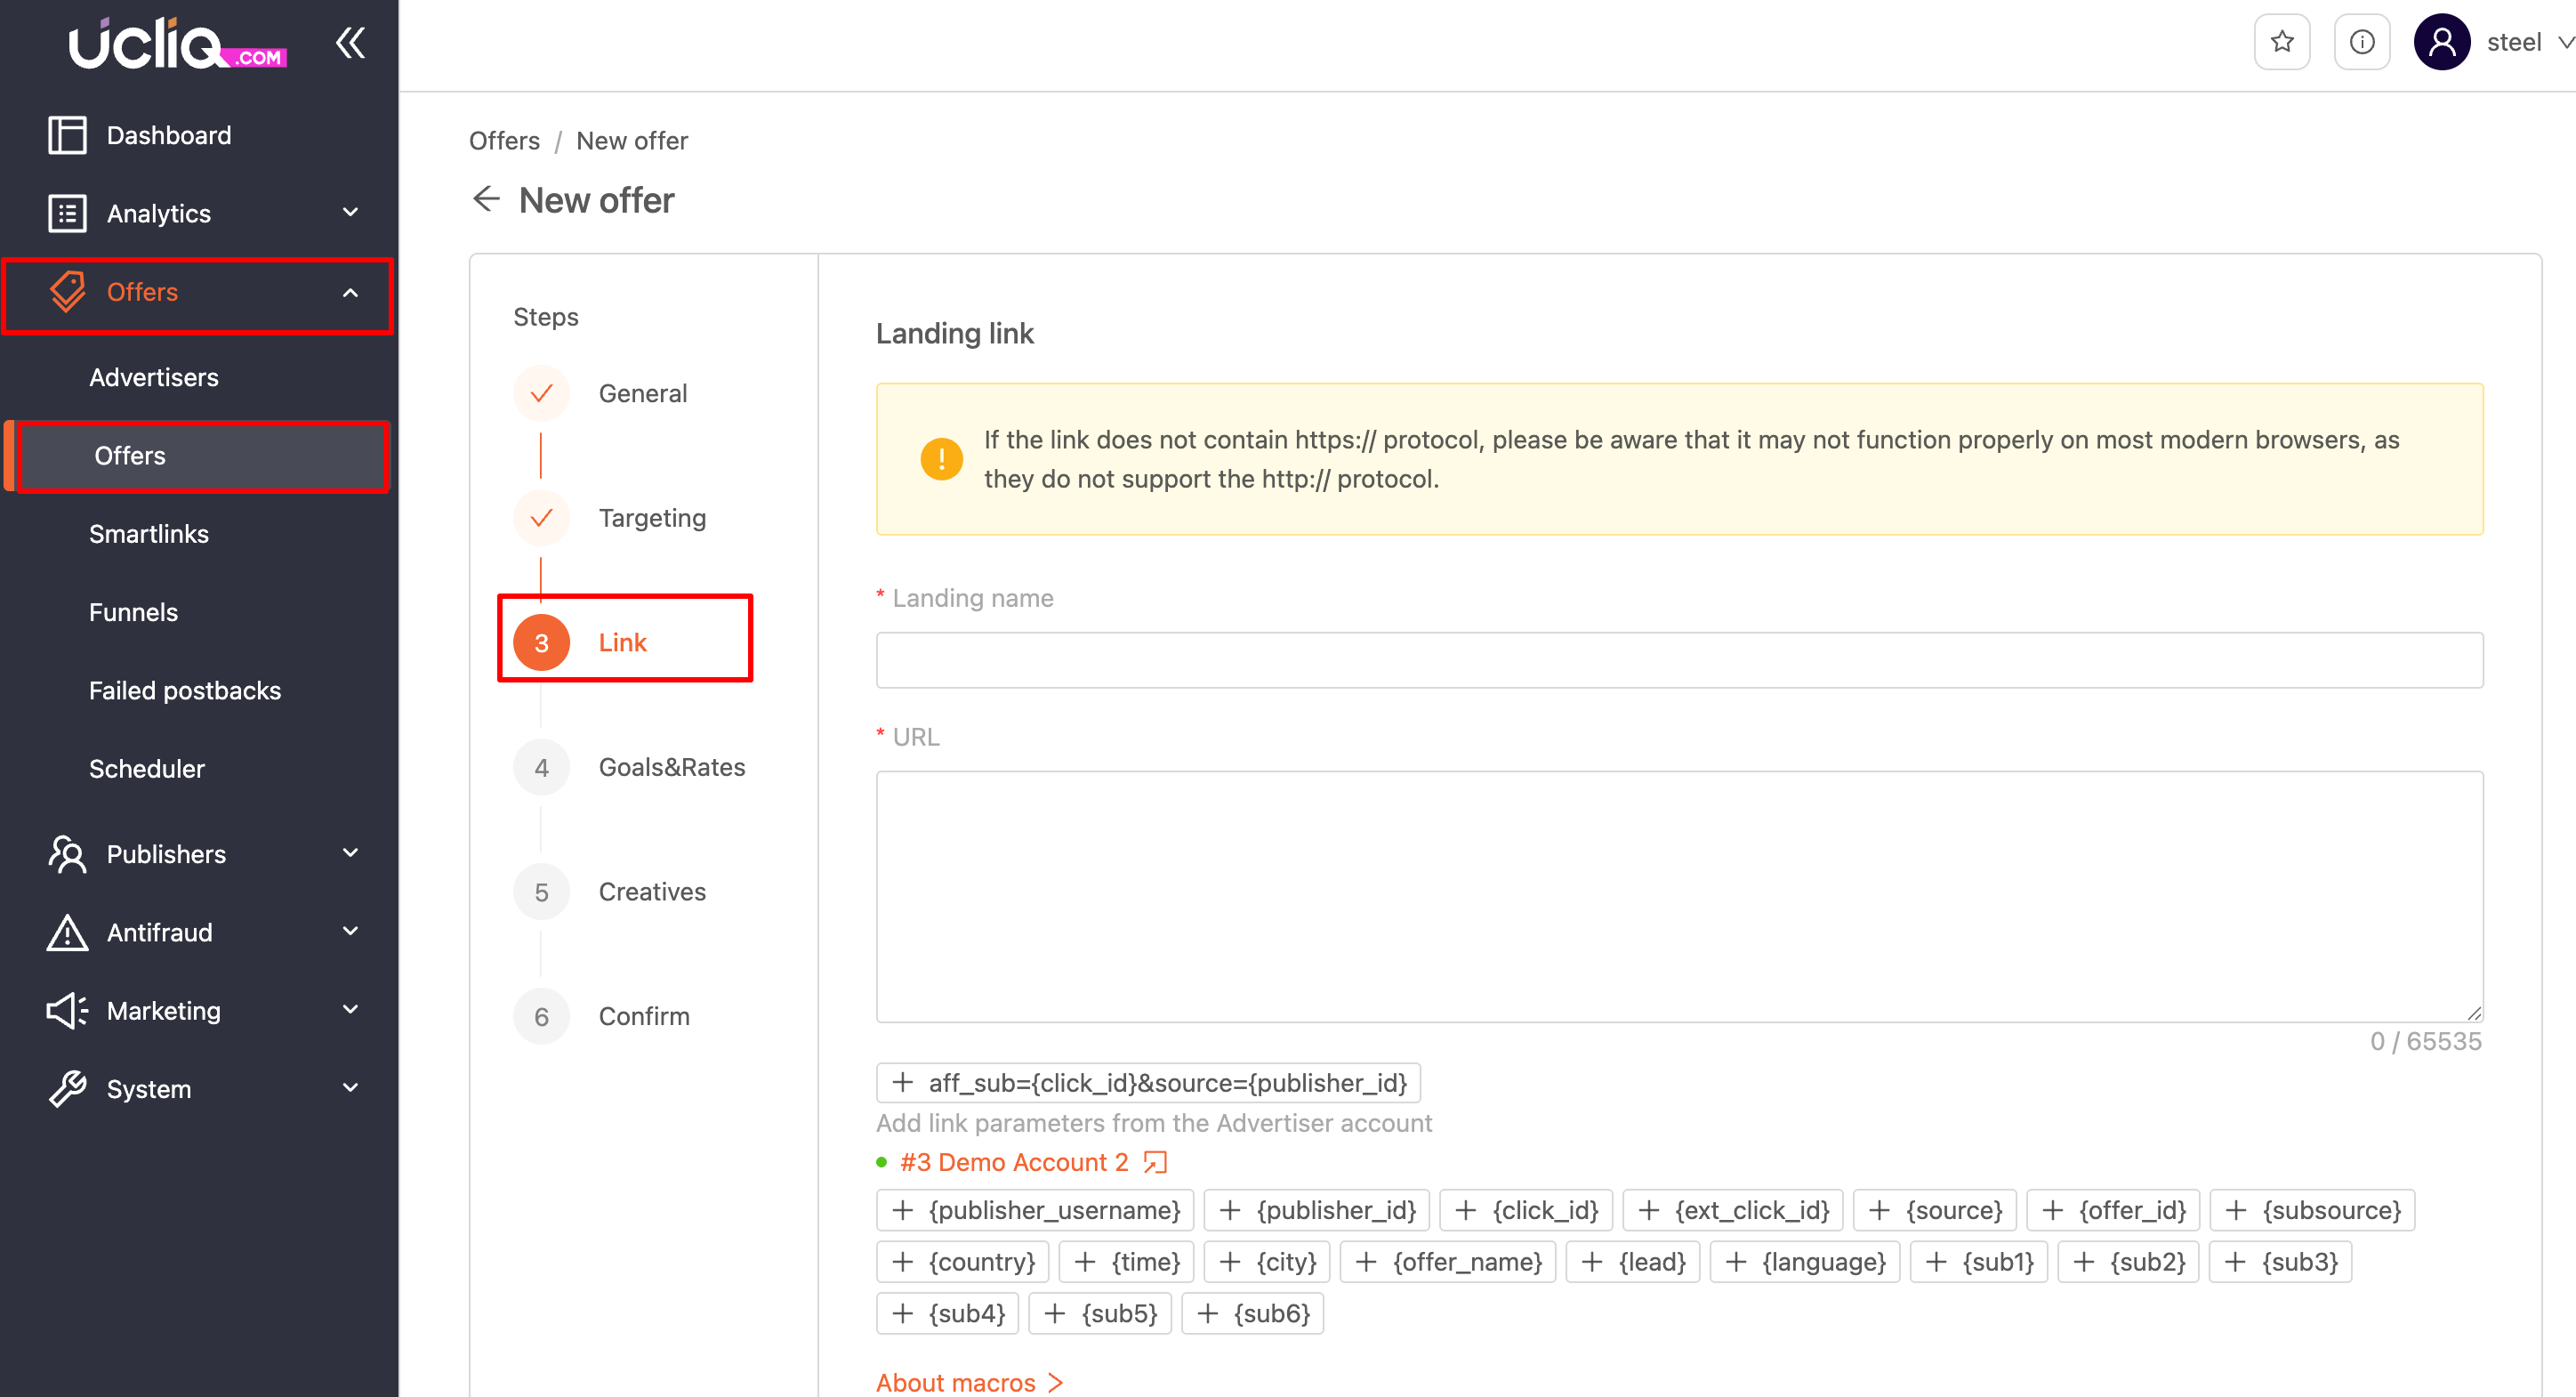The height and width of the screenshot is (1397, 2576).
Task: Go back using the arrow icon
Action: click(486, 199)
